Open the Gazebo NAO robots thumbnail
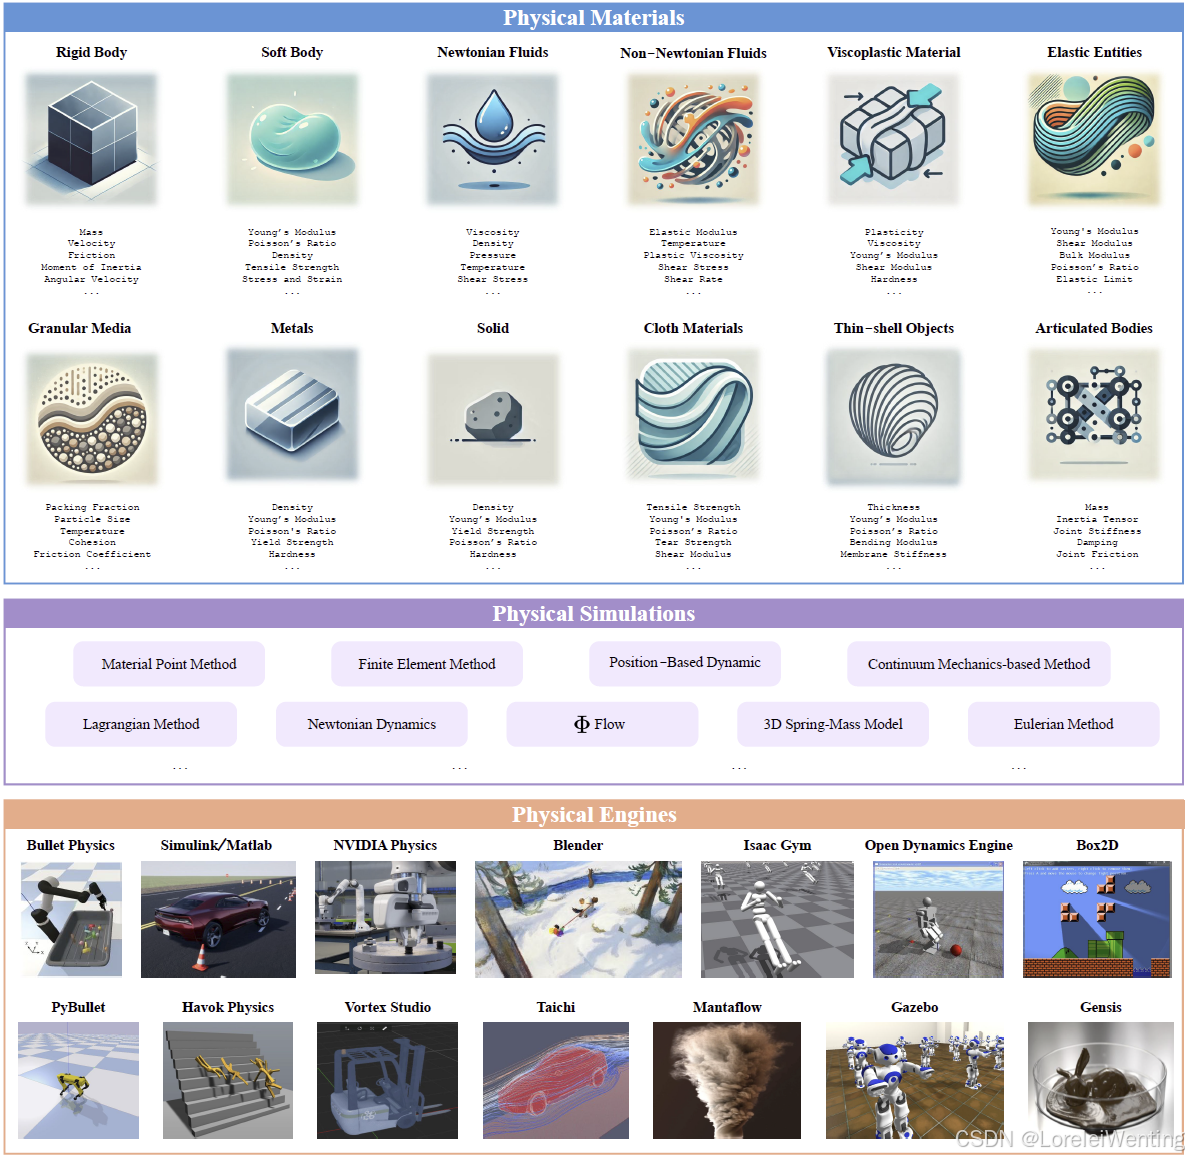This screenshot has width=1189, height=1159. coord(914,1080)
